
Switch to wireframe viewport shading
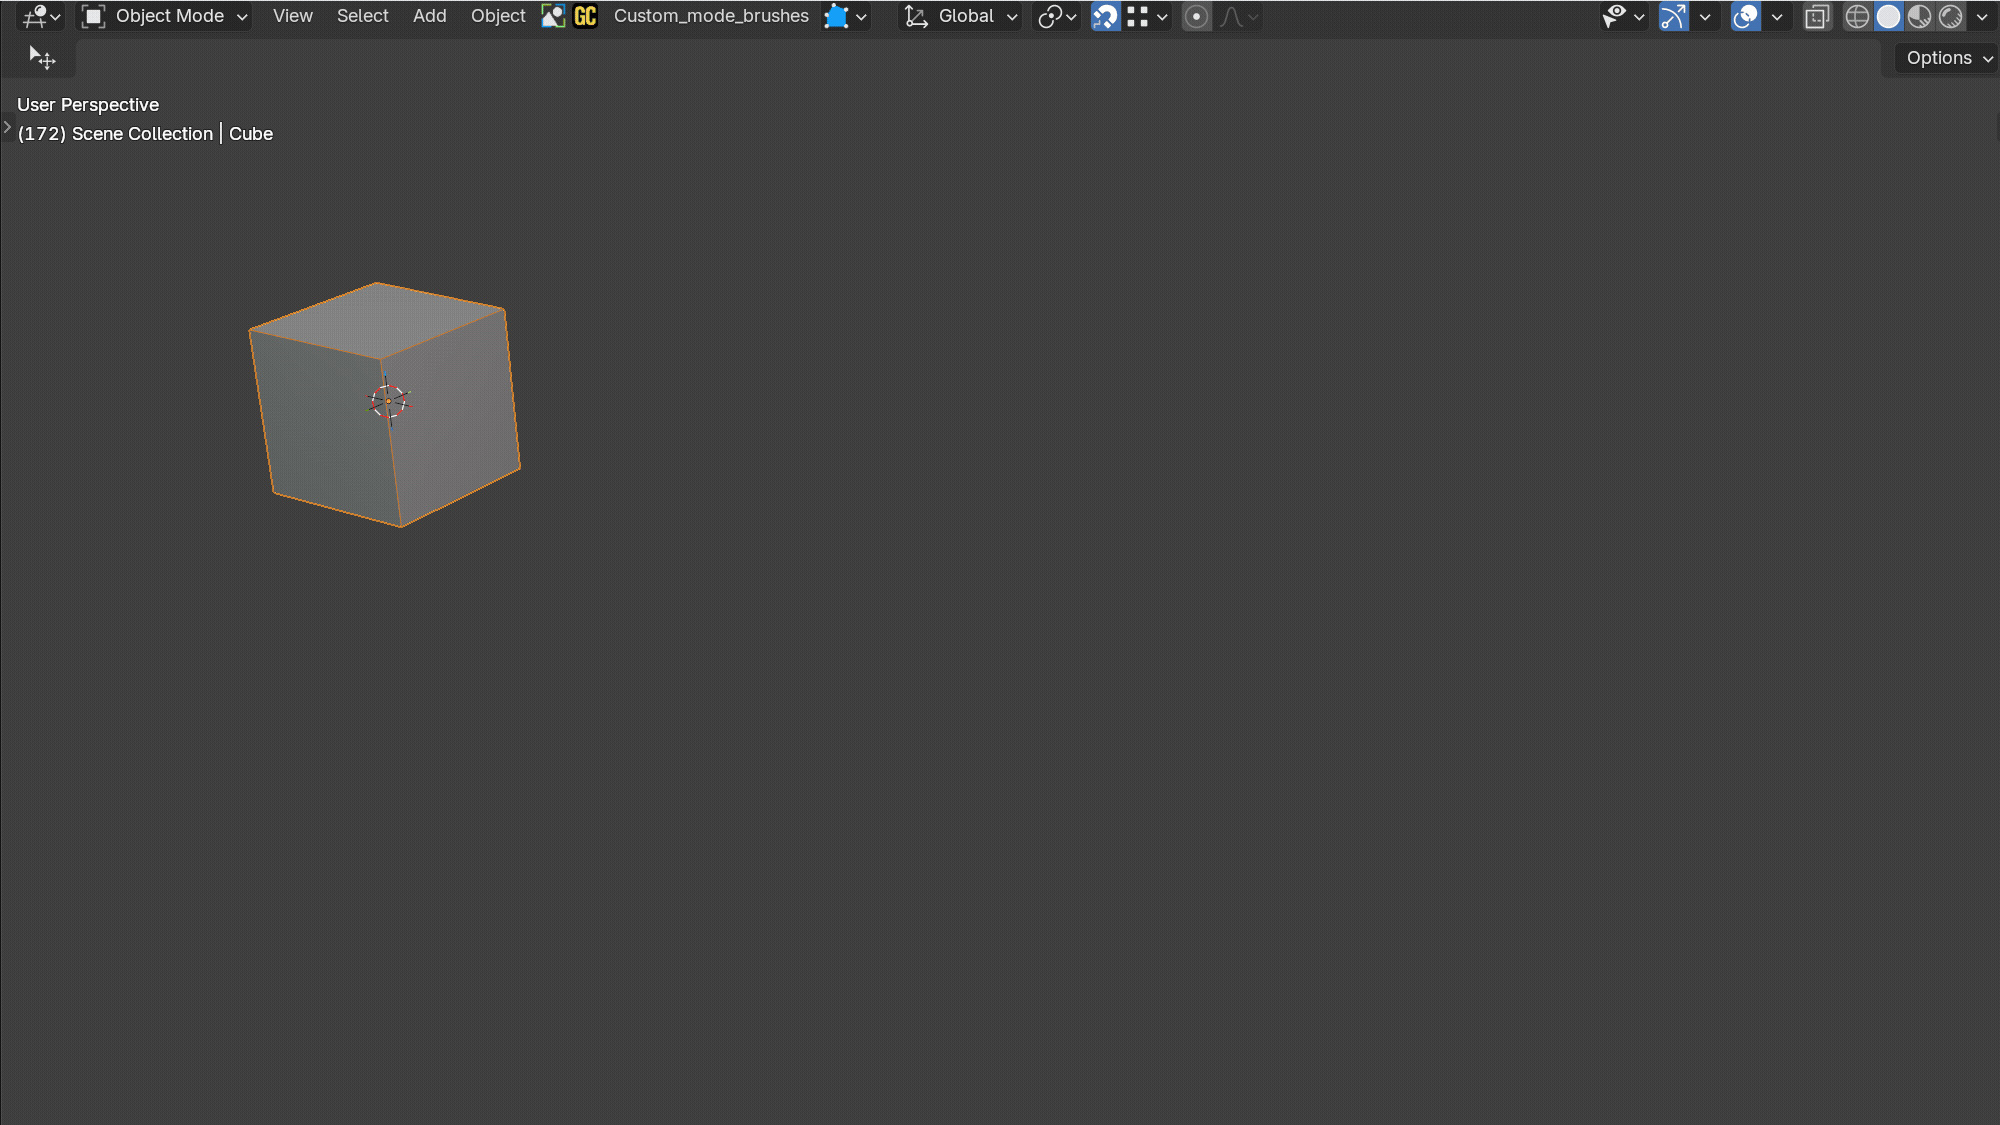click(x=1857, y=16)
